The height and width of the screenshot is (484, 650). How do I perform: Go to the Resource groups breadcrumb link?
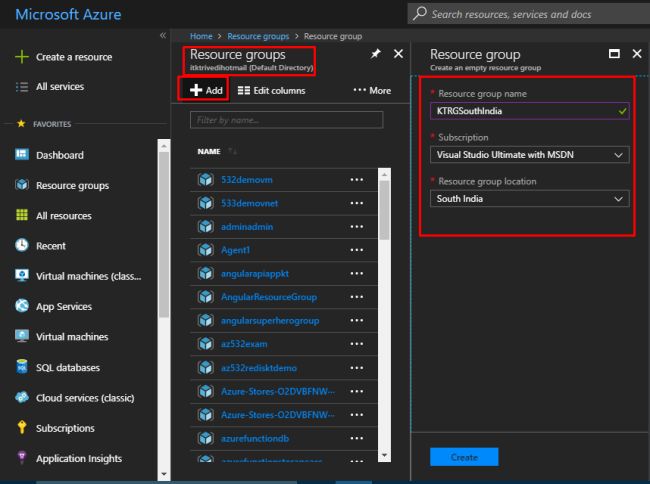(x=258, y=36)
